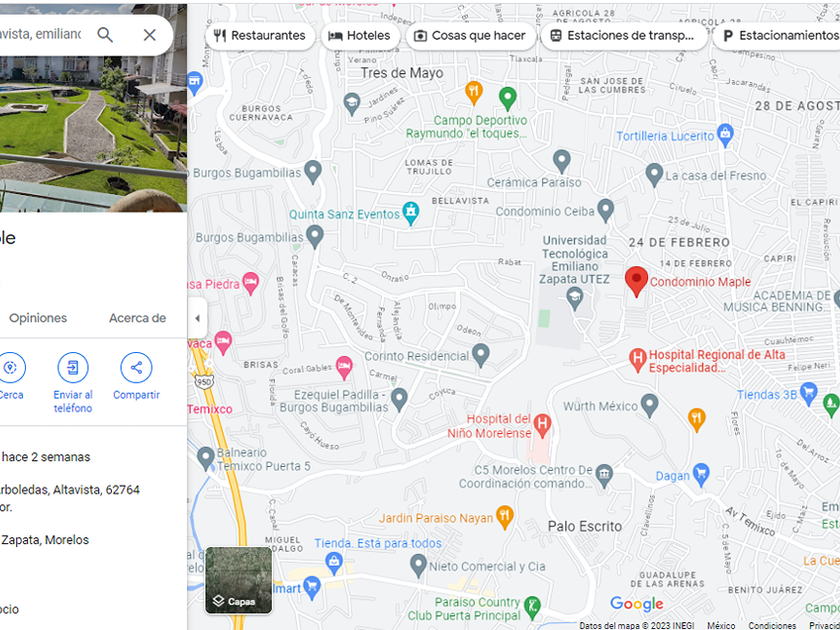Image resolution: width=840 pixels, height=630 pixels.
Task: Click the search magnifier icon
Action: (x=105, y=35)
